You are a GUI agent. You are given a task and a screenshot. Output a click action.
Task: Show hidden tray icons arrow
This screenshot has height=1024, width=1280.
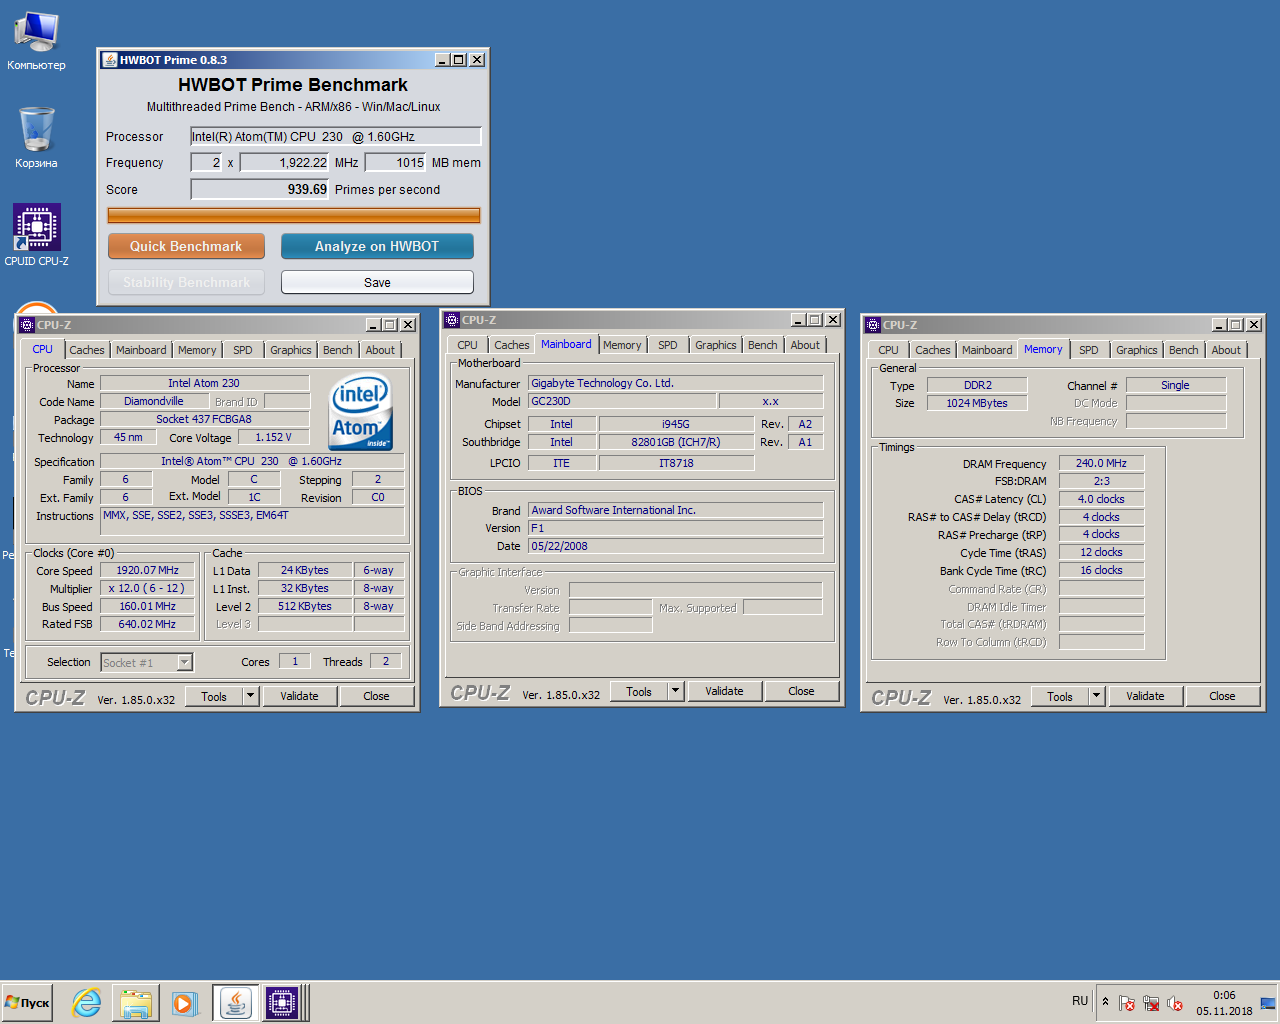[1105, 1001]
